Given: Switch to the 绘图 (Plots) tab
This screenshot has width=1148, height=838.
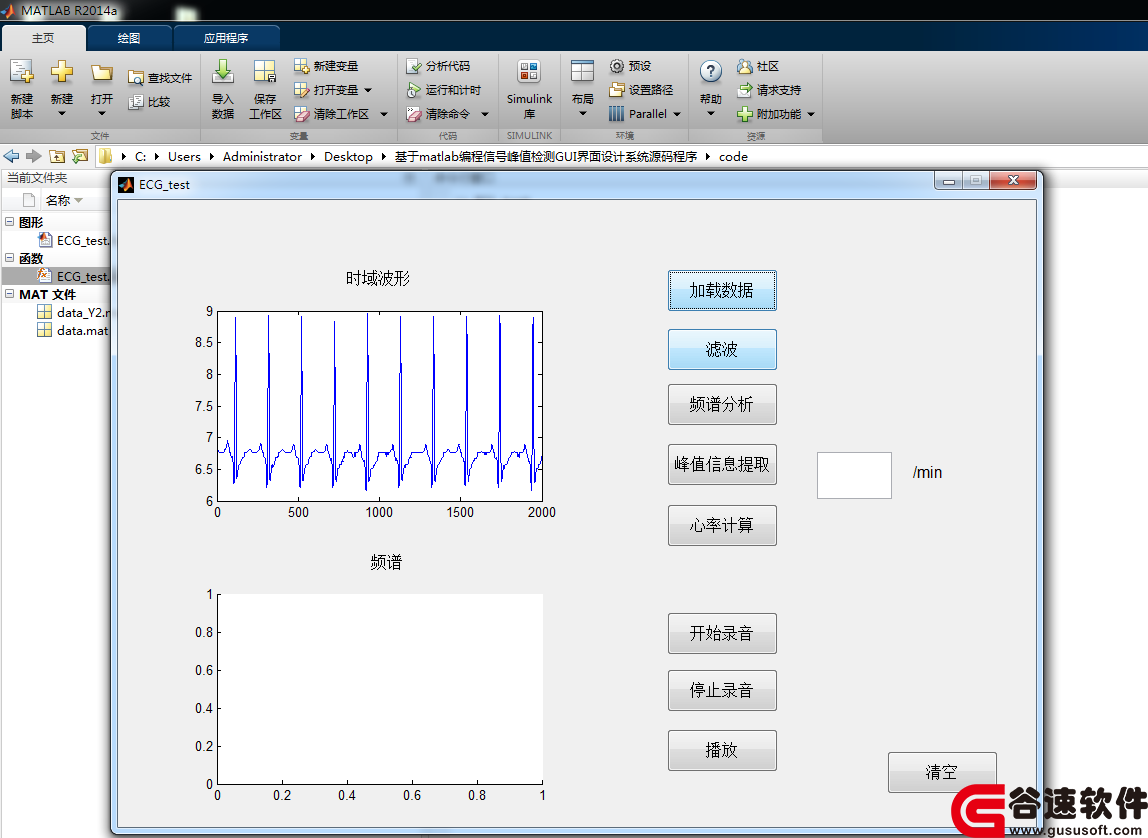Looking at the screenshot, I should coord(129,38).
